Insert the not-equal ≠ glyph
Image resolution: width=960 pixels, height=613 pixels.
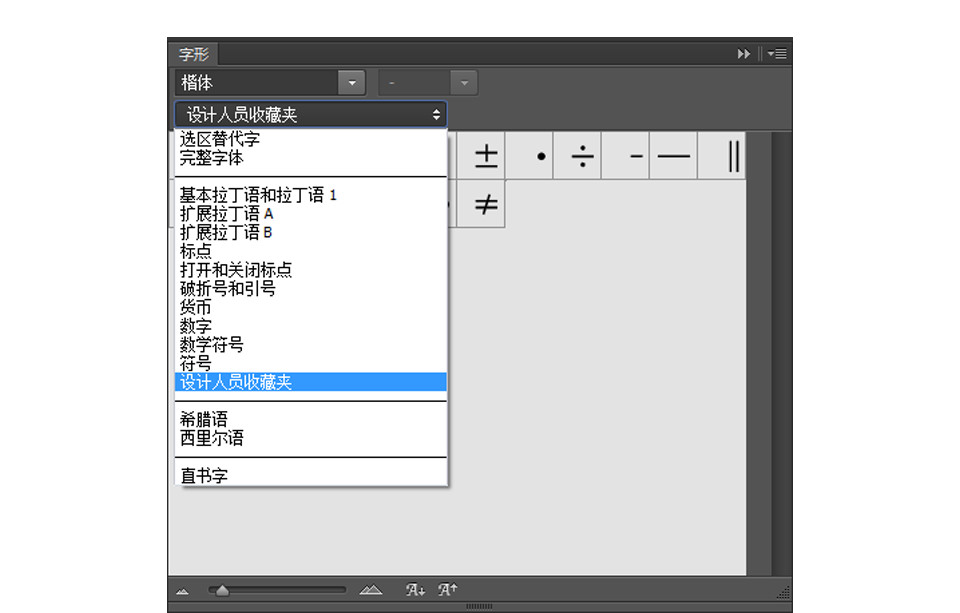481,204
